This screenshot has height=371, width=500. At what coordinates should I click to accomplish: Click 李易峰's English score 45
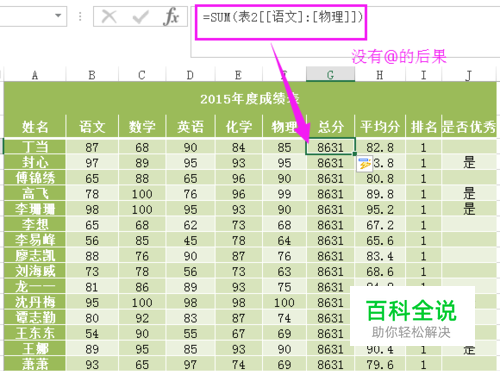click(190, 240)
